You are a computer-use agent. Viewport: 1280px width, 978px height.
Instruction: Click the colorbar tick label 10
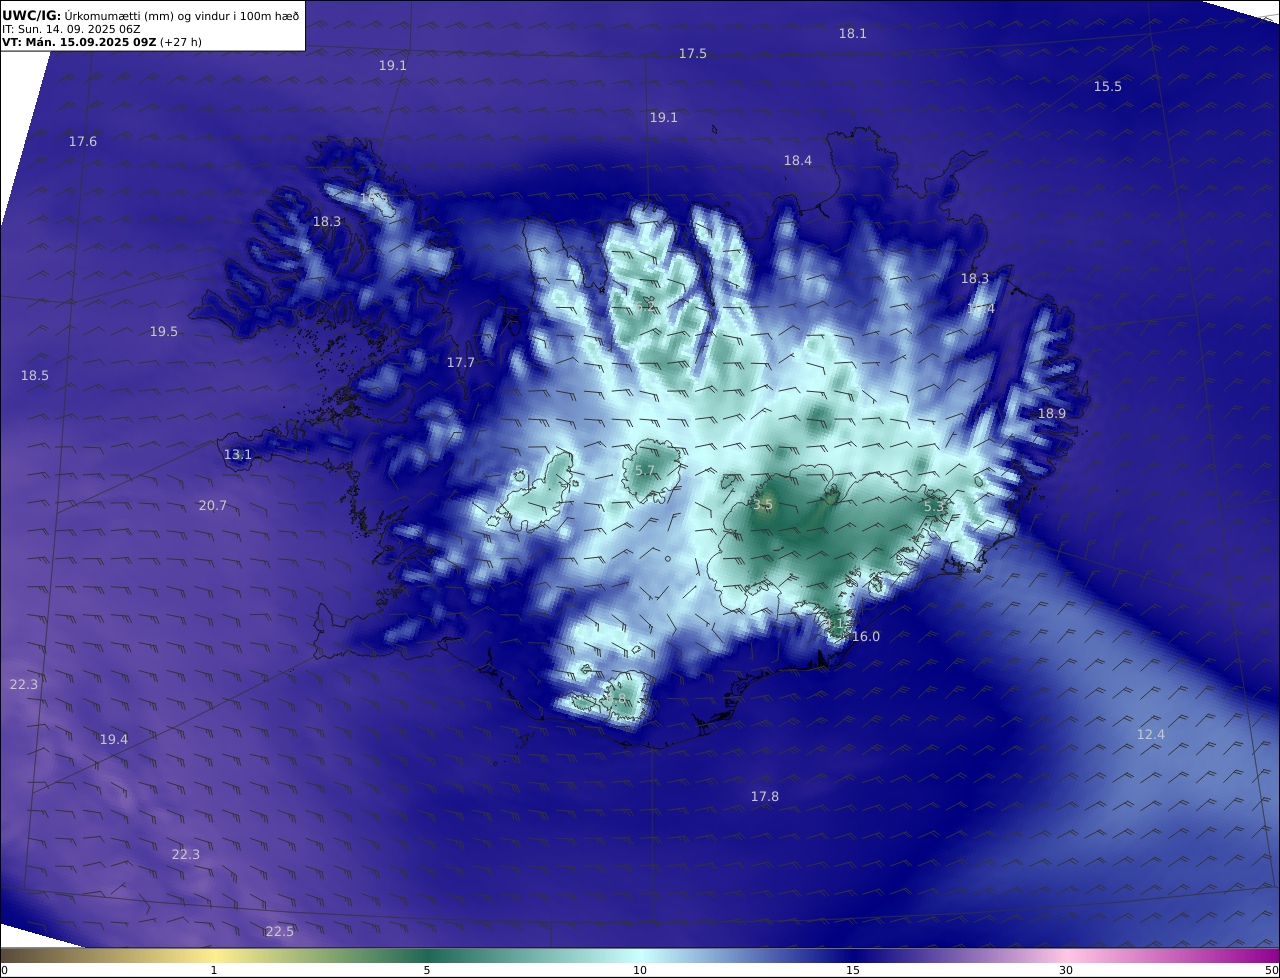point(640,969)
